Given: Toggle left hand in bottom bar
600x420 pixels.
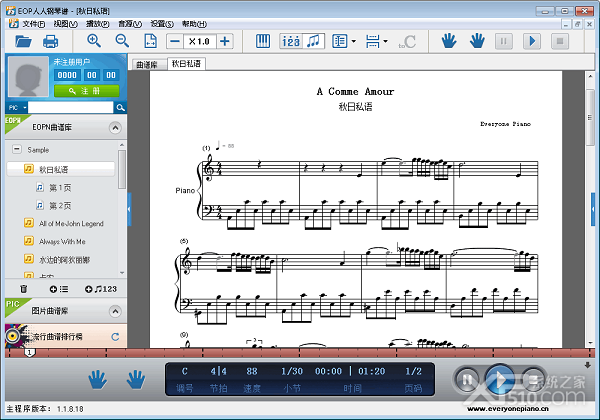Looking at the screenshot, I should [97, 379].
